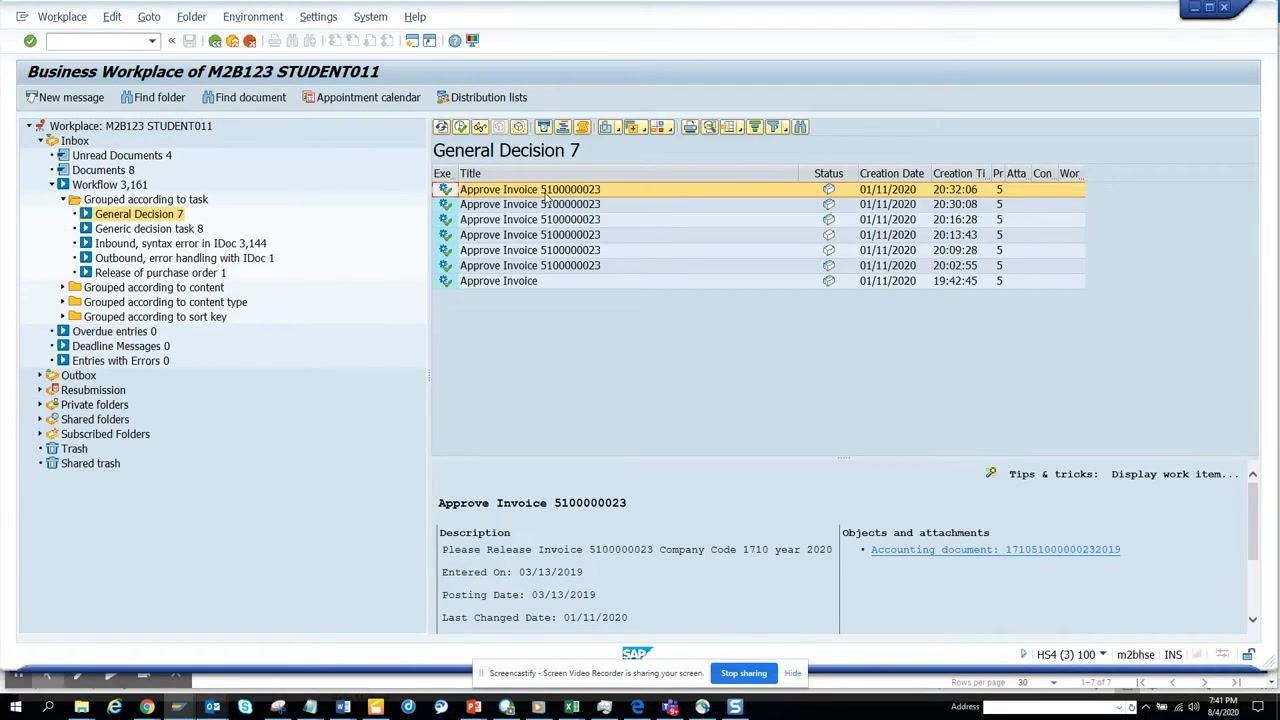This screenshot has height=720, width=1280.
Task: Select the Approve Invoice row created 19:42:45
Action: click(x=758, y=281)
